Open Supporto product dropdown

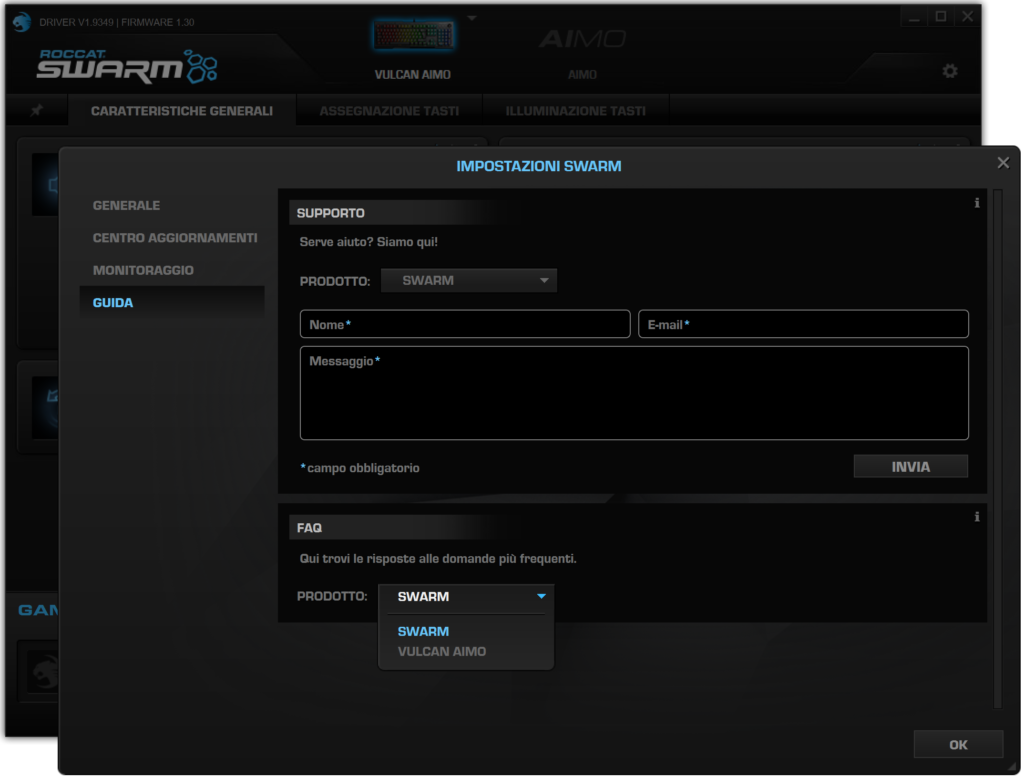coord(469,280)
